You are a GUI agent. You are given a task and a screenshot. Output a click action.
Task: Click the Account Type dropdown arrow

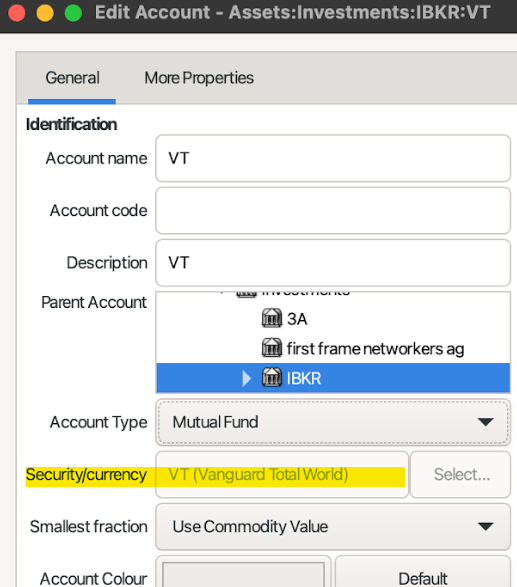tap(485, 422)
